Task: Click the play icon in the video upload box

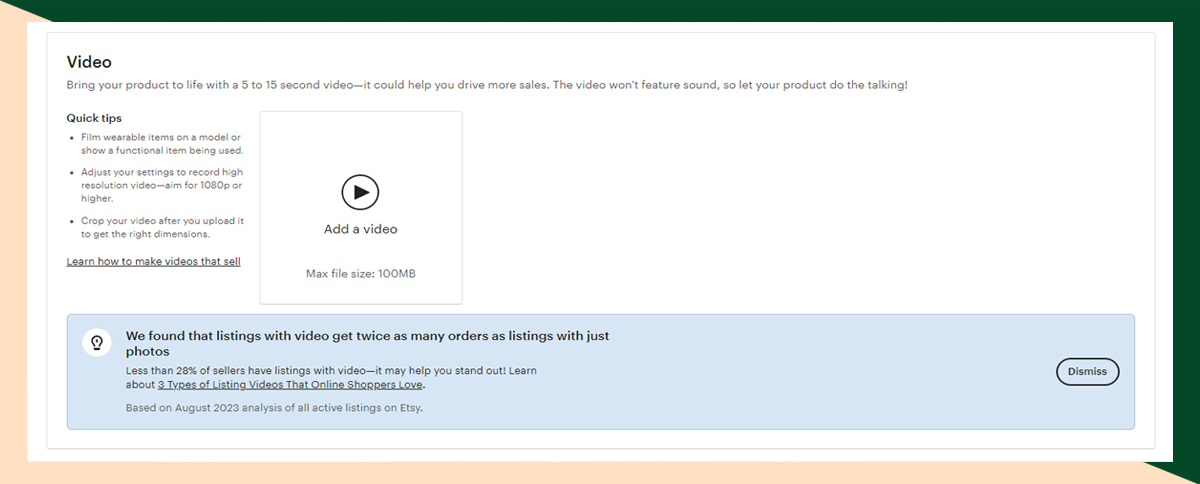Action: point(360,191)
